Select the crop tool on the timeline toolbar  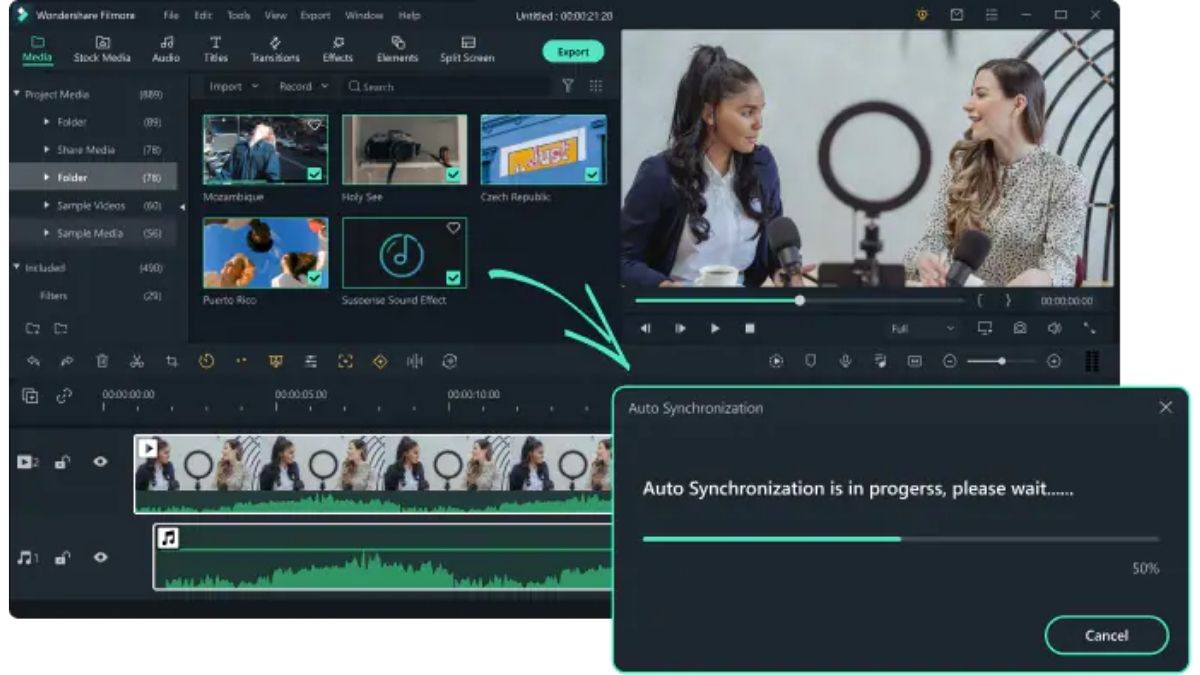coord(170,362)
